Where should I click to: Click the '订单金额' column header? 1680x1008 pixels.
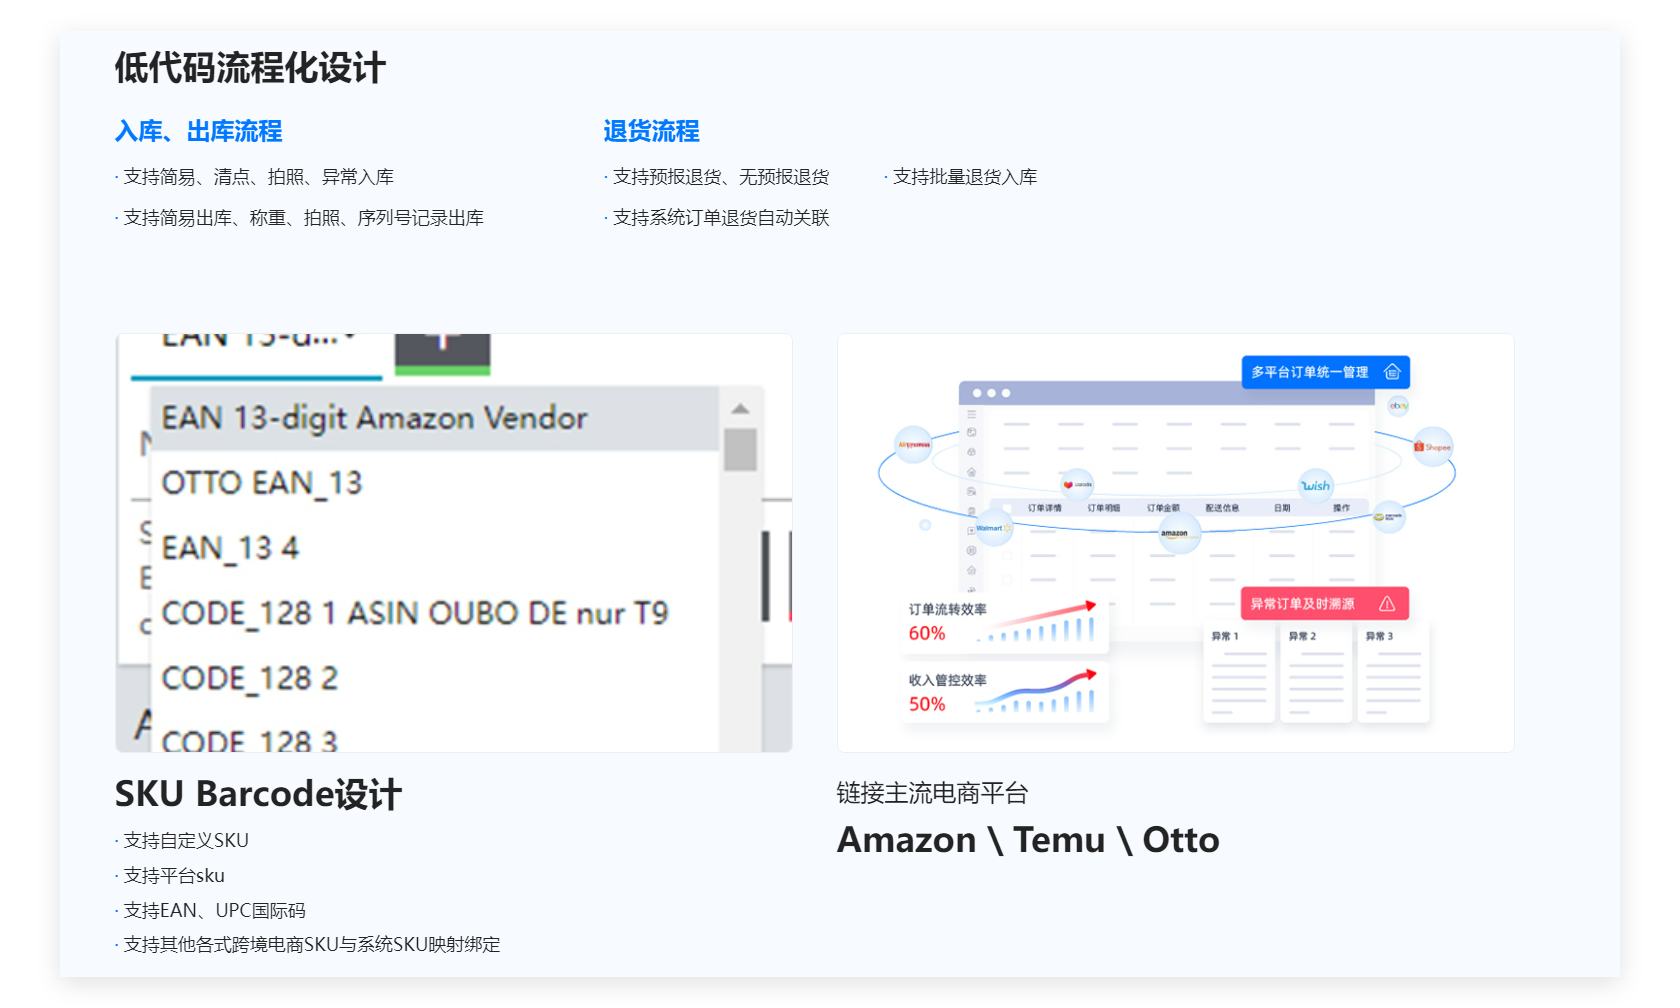tap(1163, 508)
